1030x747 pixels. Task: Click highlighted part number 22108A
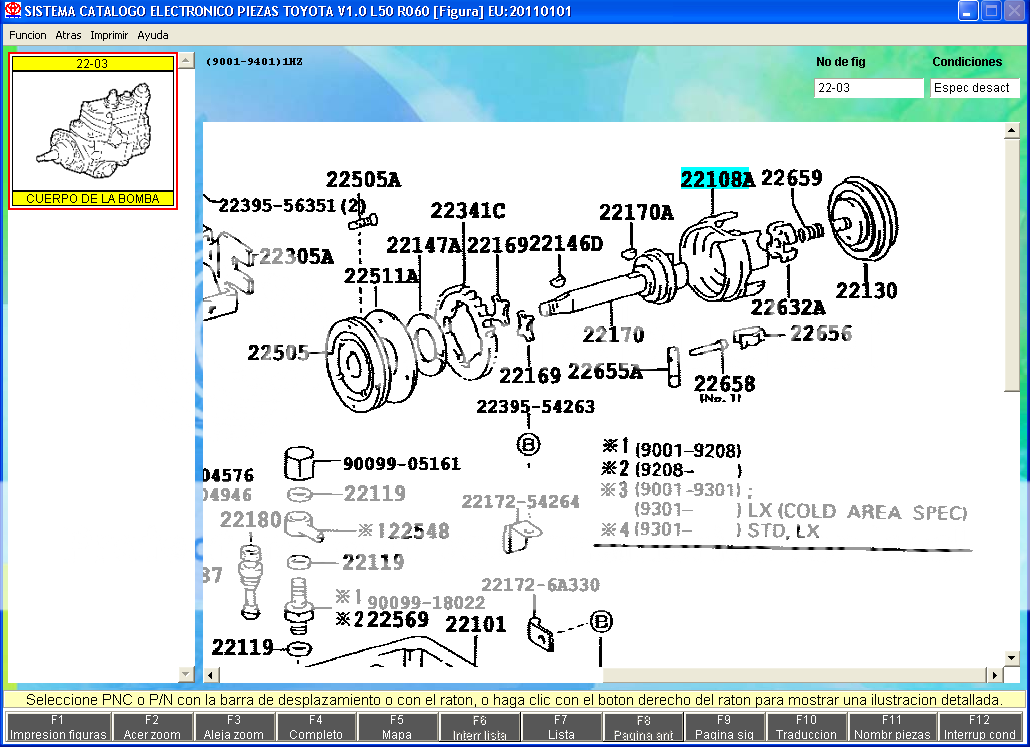click(715, 180)
